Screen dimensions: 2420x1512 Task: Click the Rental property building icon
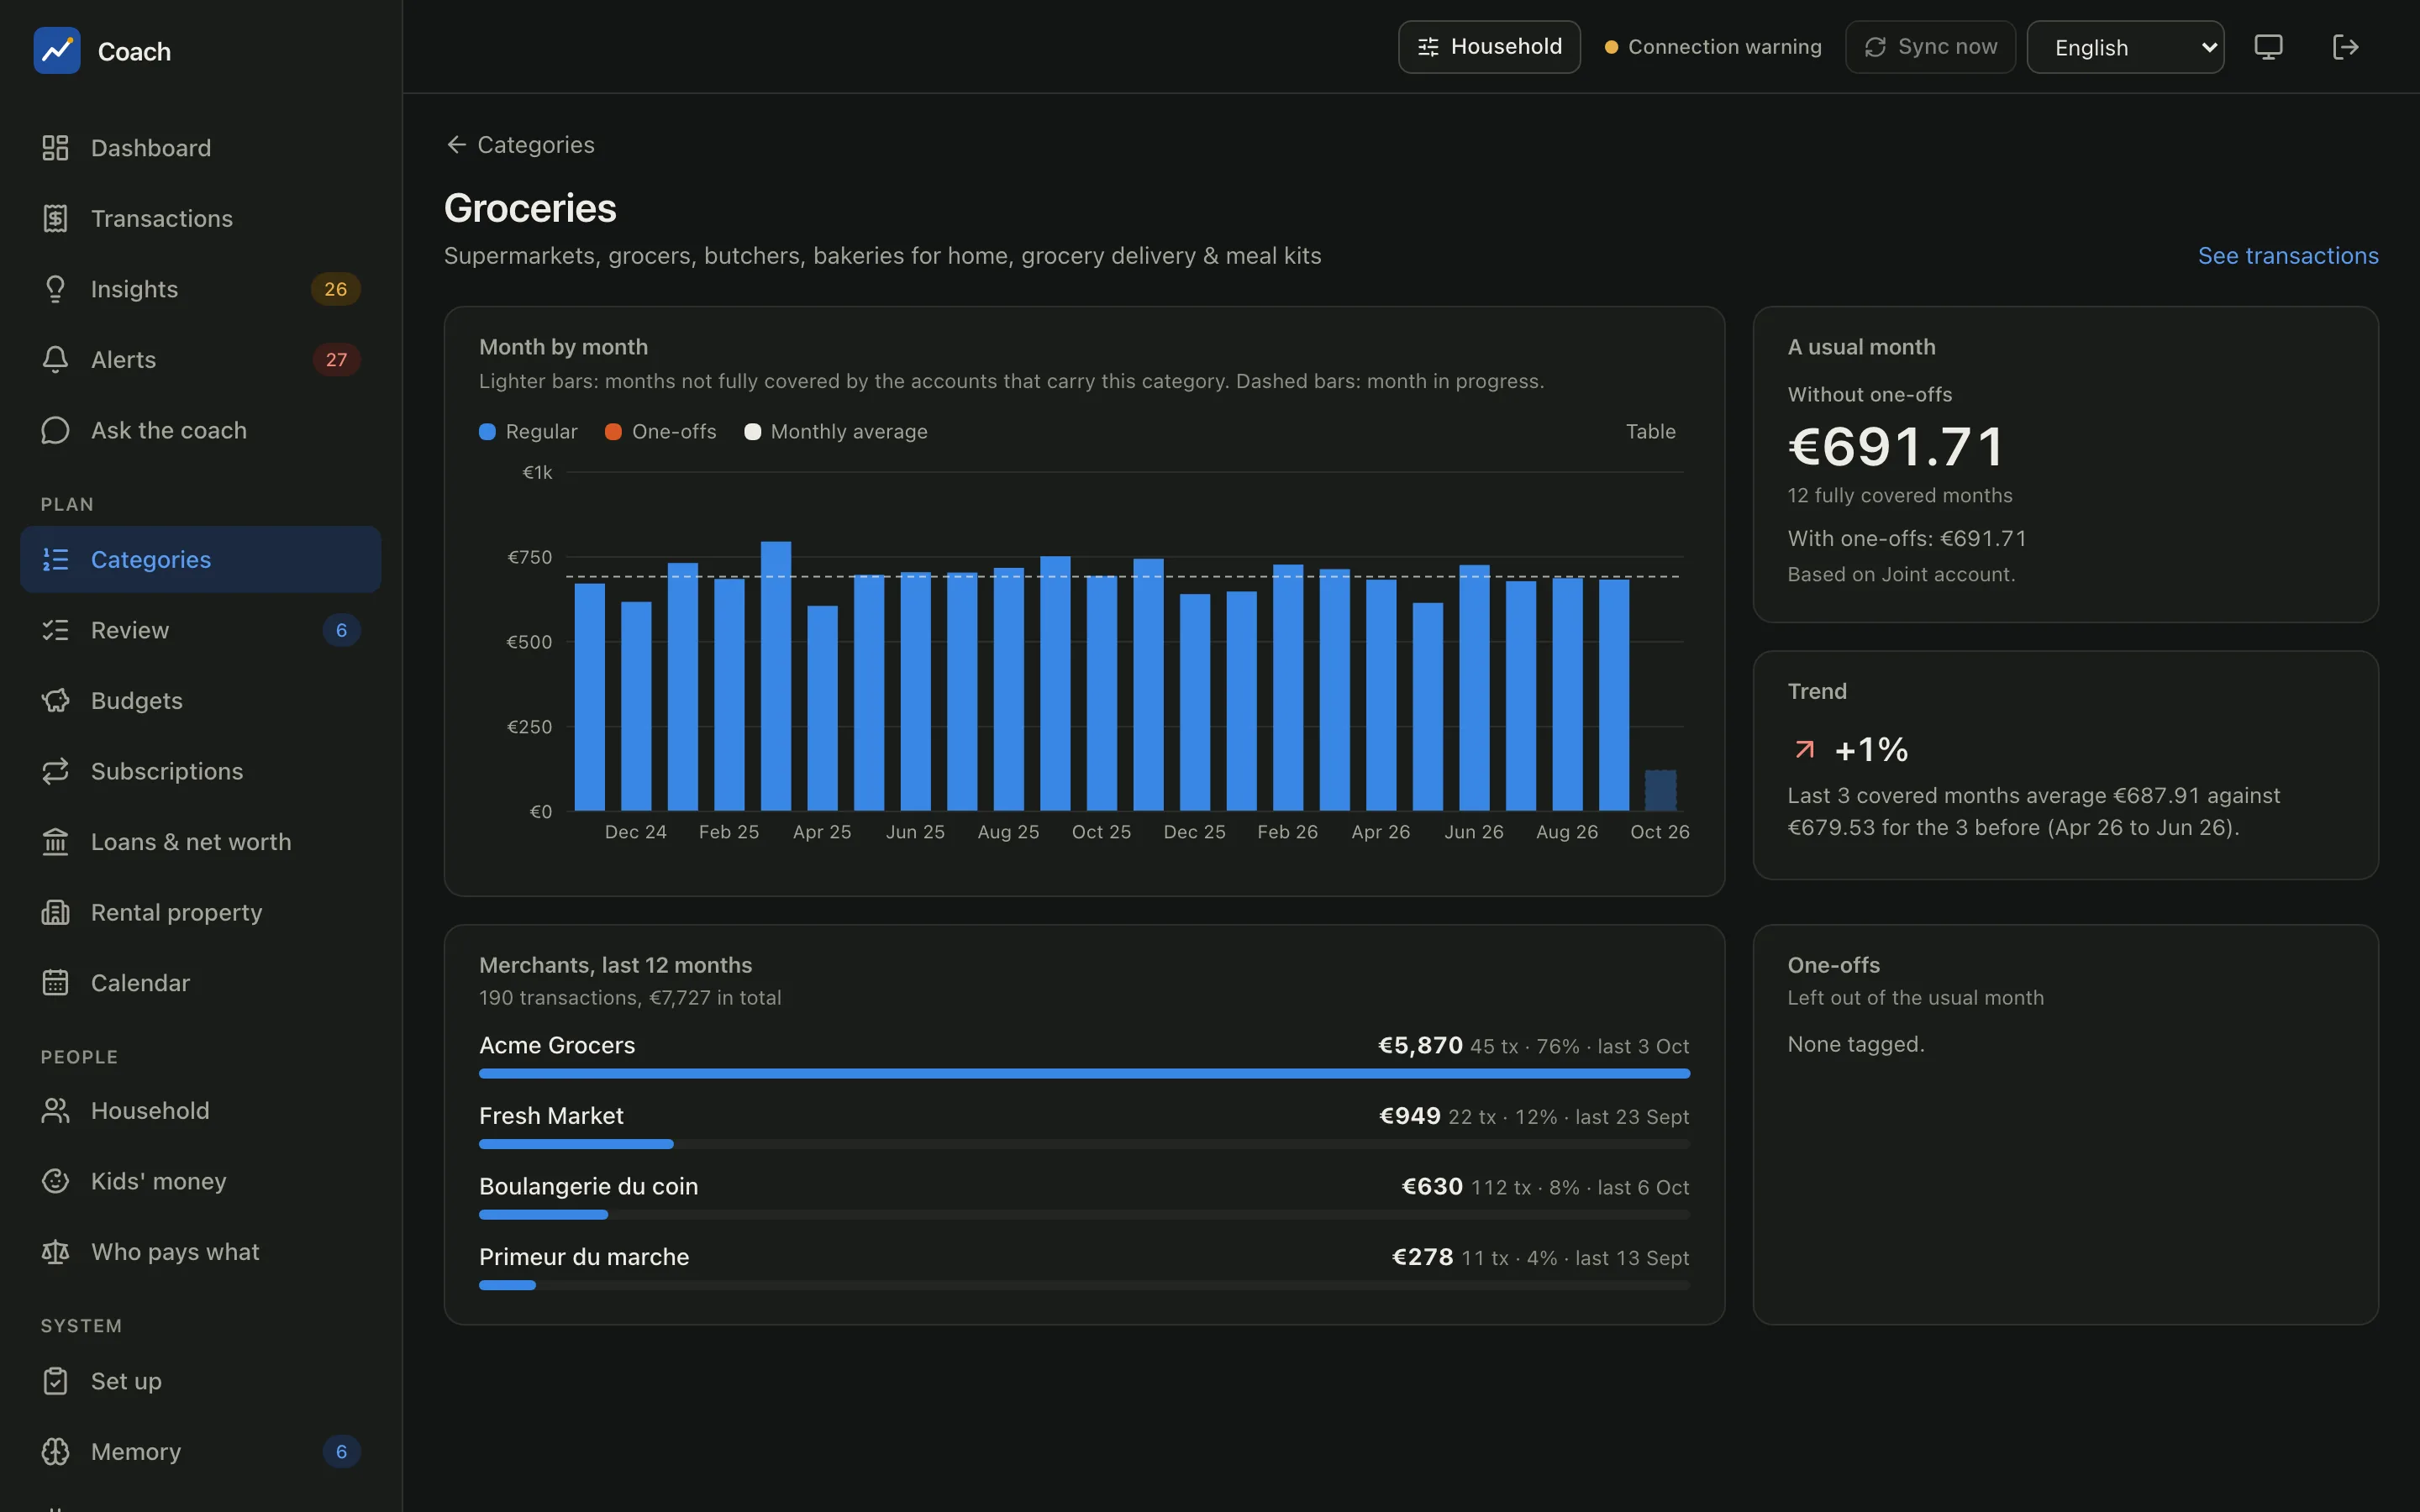55,912
